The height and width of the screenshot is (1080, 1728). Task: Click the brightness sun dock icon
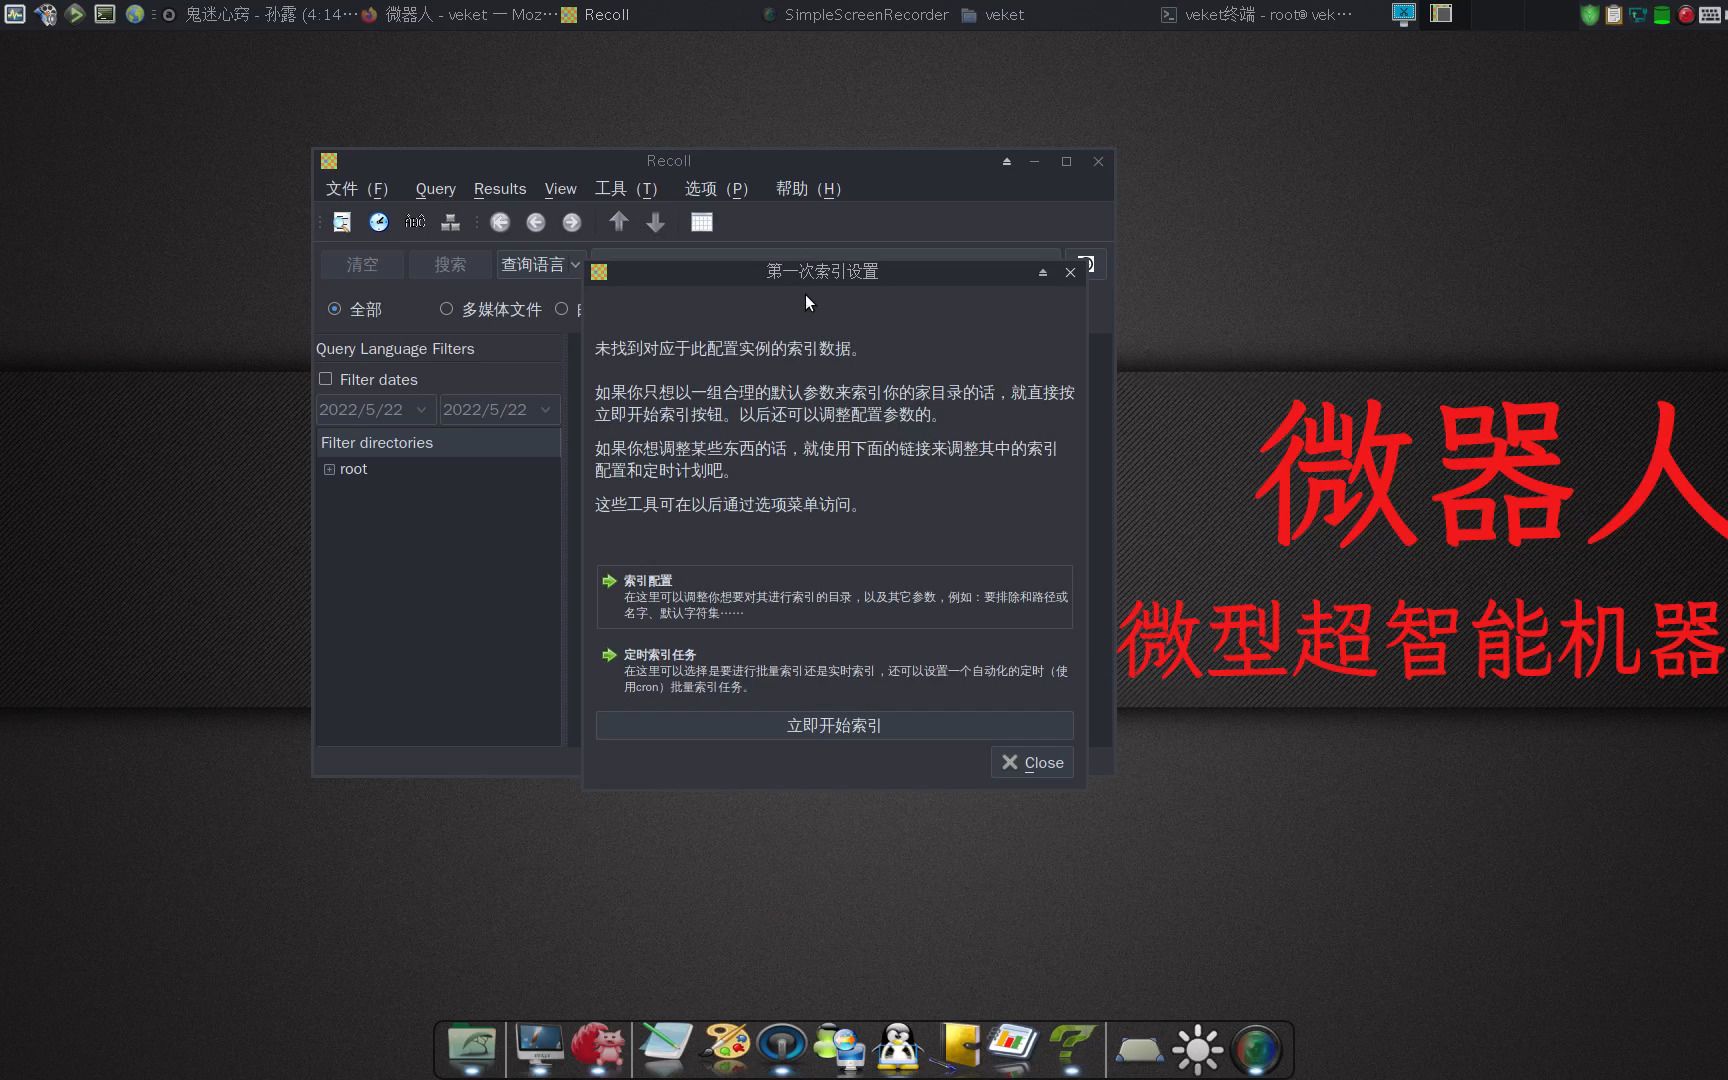click(x=1198, y=1049)
